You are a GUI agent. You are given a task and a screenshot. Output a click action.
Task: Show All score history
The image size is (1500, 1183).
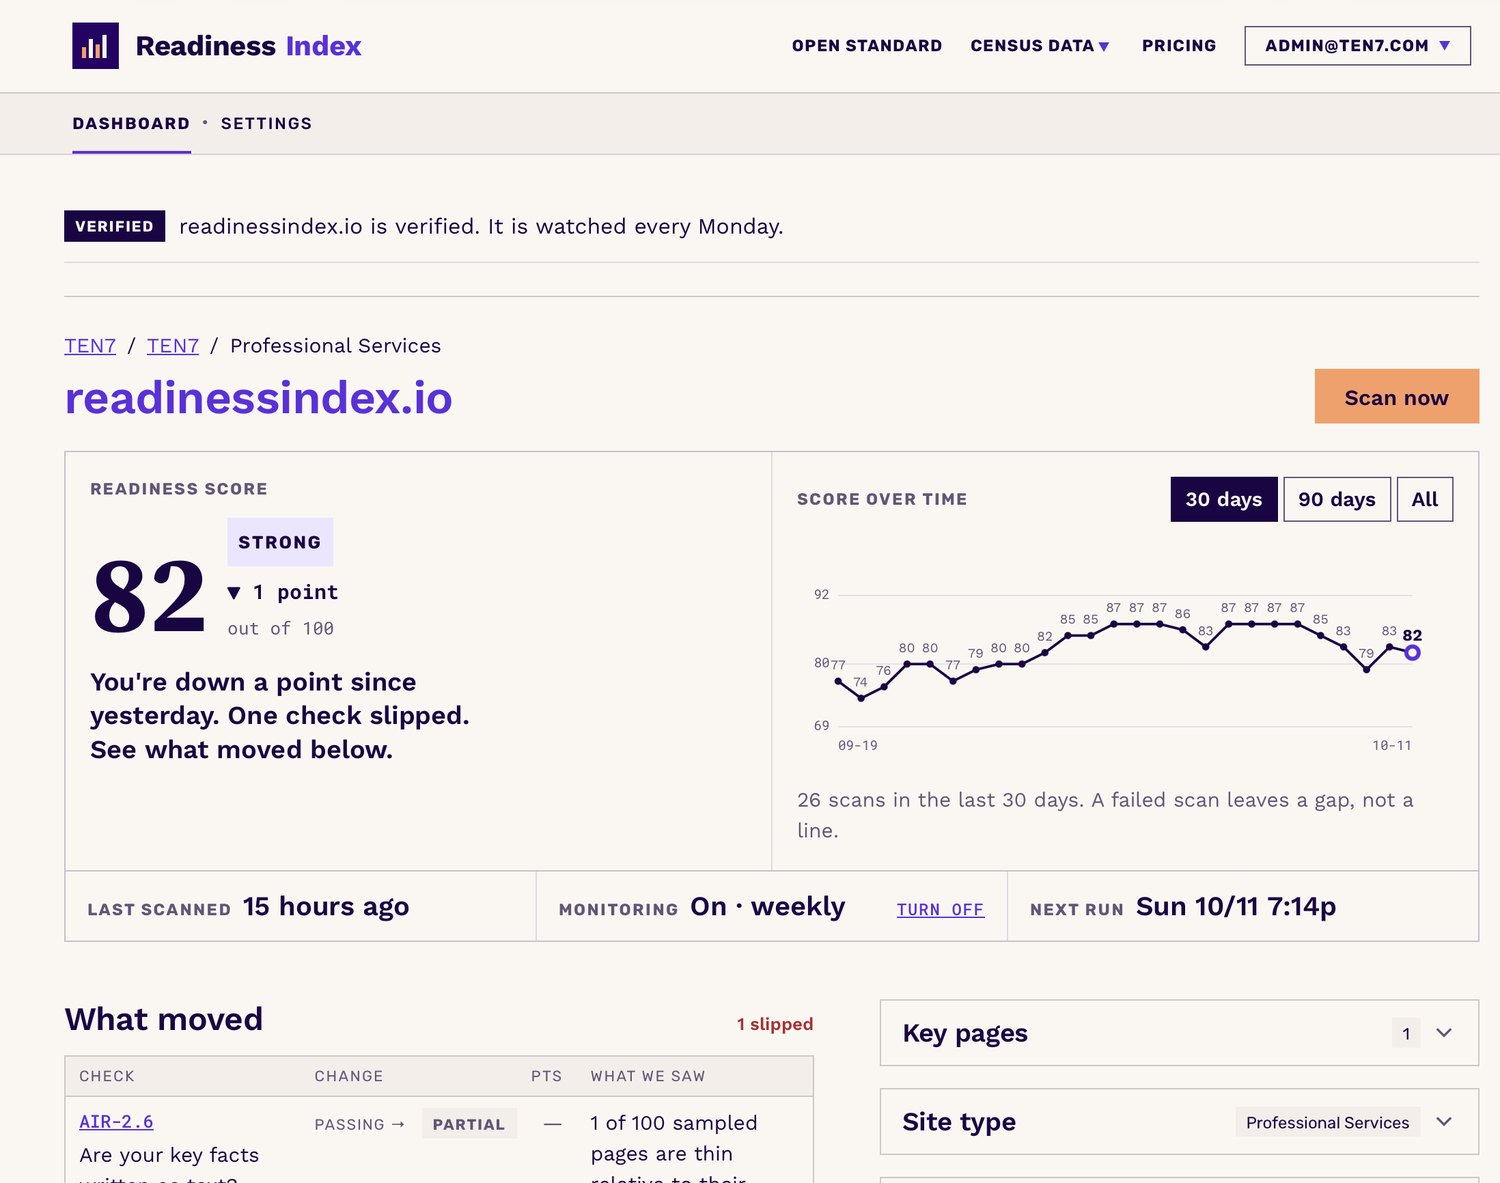coord(1425,499)
